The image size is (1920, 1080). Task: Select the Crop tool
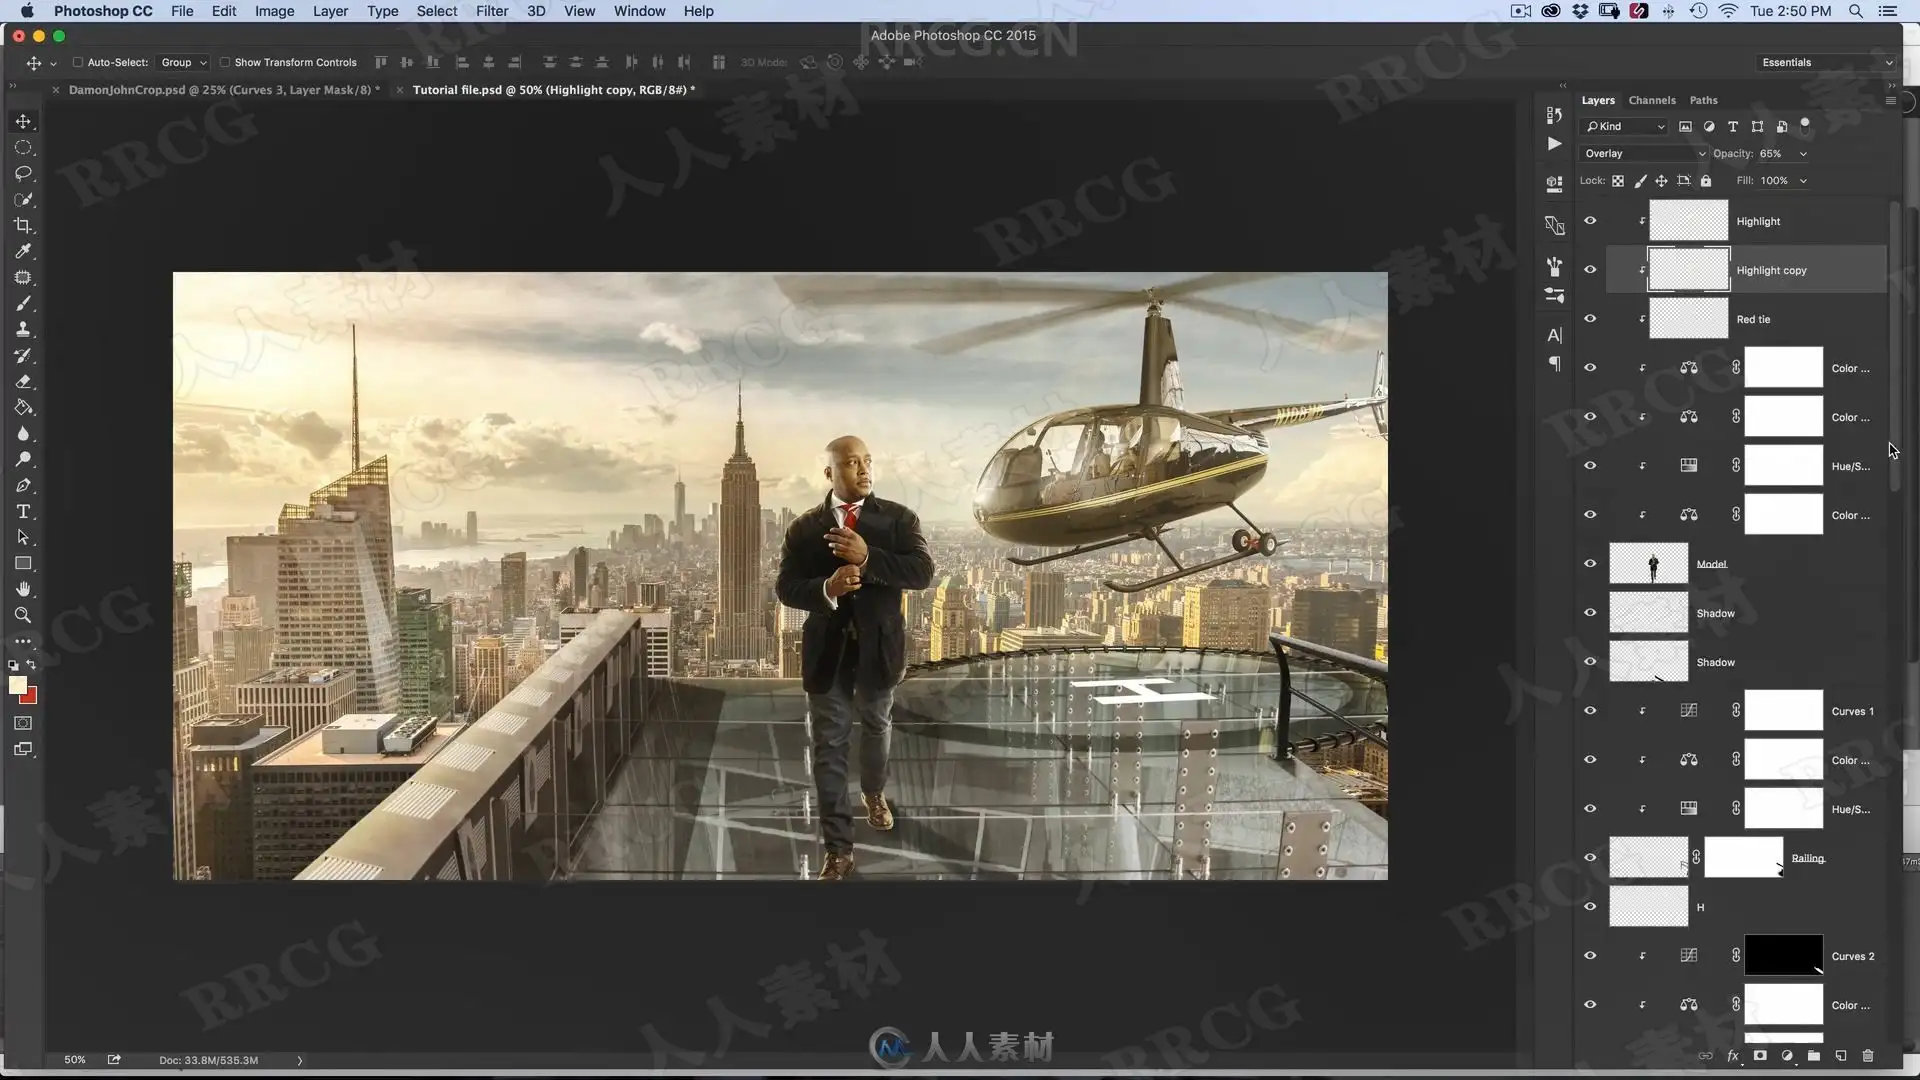[23, 225]
